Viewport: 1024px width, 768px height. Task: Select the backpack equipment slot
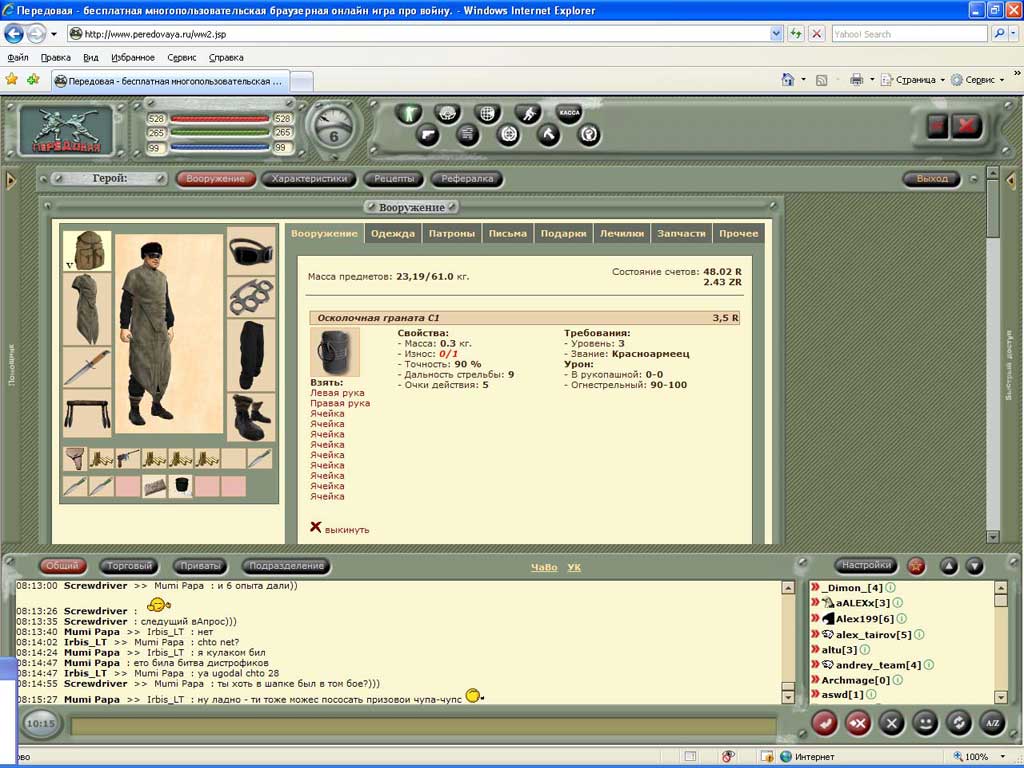88,249
